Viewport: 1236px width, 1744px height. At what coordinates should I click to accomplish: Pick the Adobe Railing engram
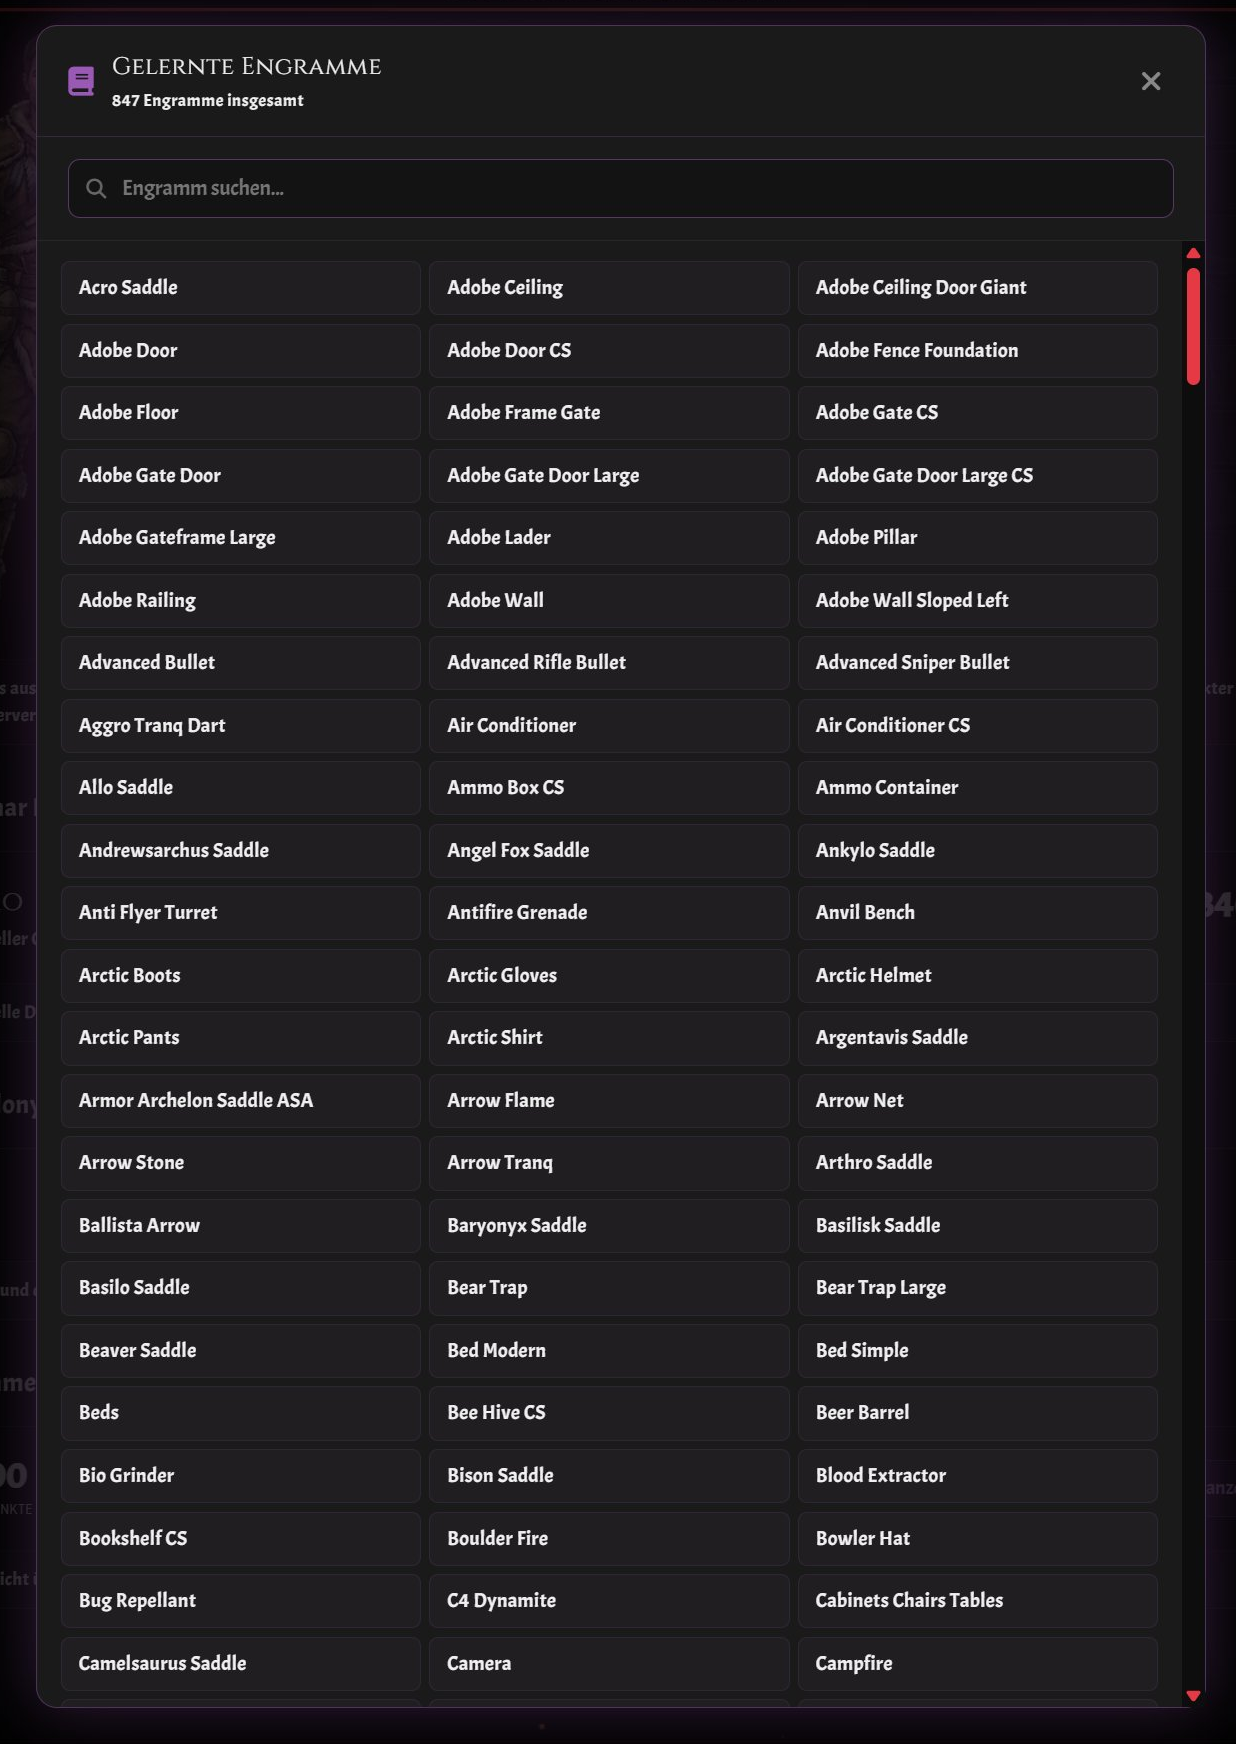[x=241, y=600]
